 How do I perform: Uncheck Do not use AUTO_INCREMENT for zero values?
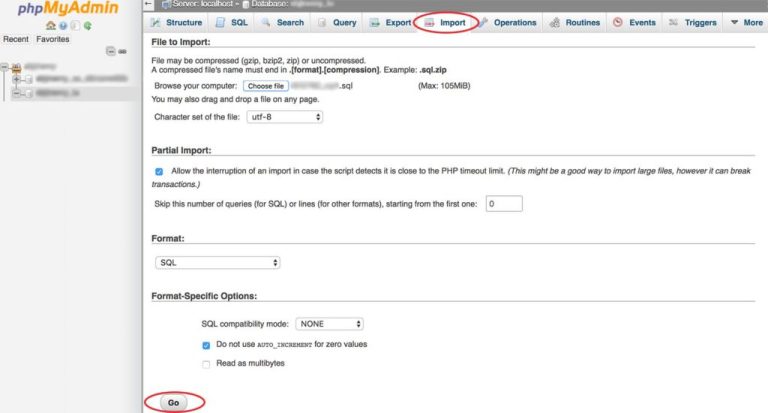(206, 344)
